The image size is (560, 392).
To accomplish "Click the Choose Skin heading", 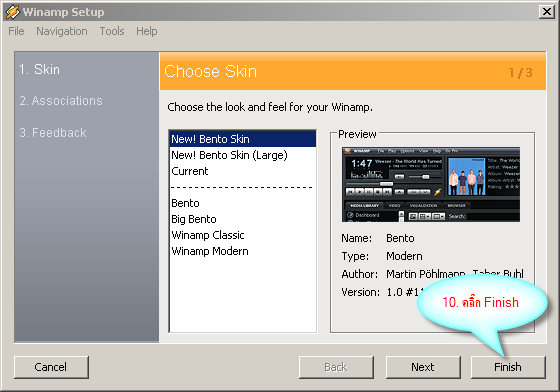I will [210, 71].
